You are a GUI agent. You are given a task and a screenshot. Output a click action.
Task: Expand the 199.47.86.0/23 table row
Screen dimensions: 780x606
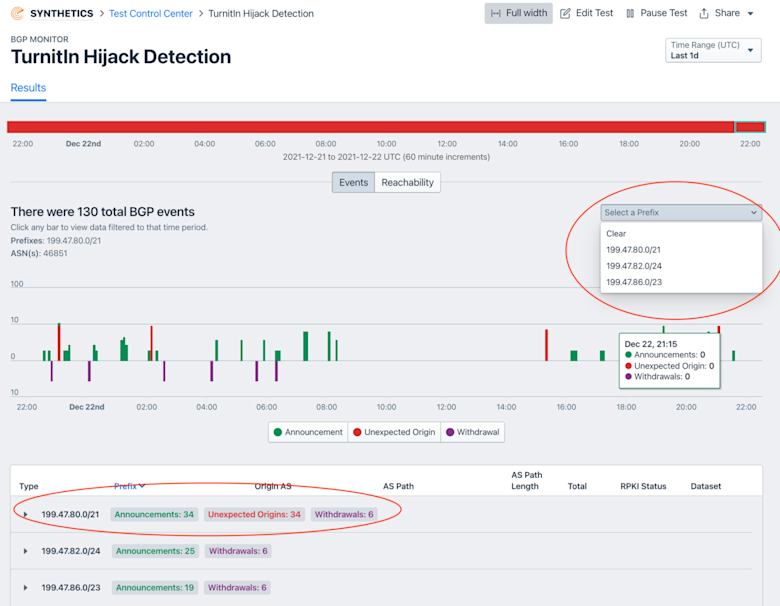click(x=25, y=588)
